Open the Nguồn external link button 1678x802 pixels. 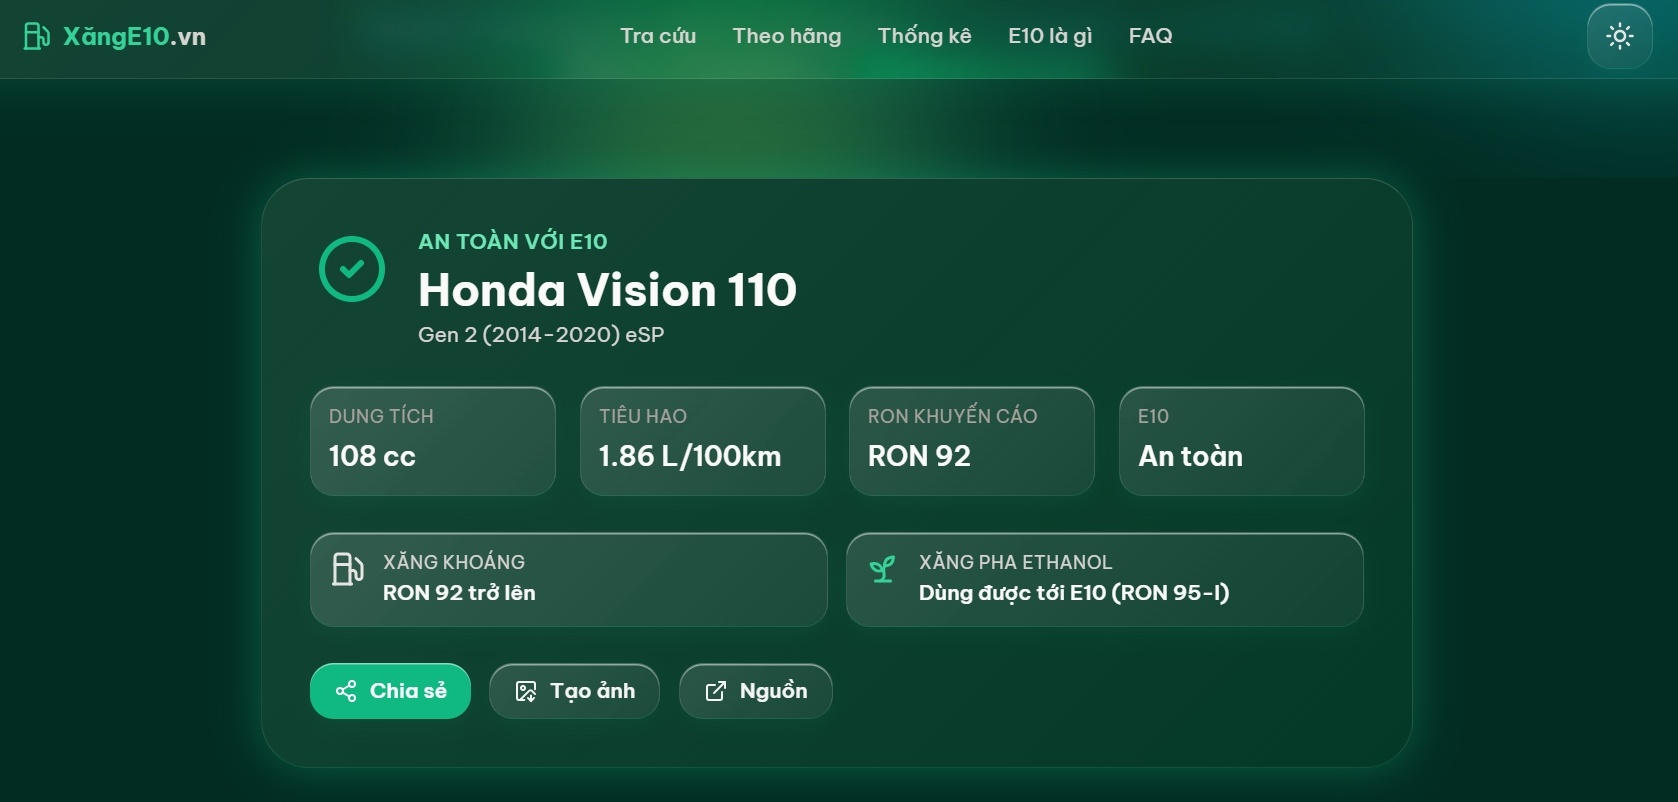tap(755, 691)
